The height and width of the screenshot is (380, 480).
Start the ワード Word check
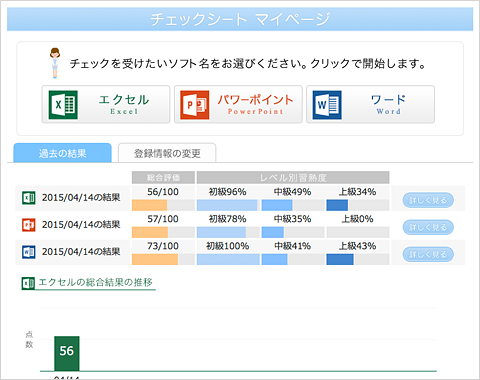point(370,104)
